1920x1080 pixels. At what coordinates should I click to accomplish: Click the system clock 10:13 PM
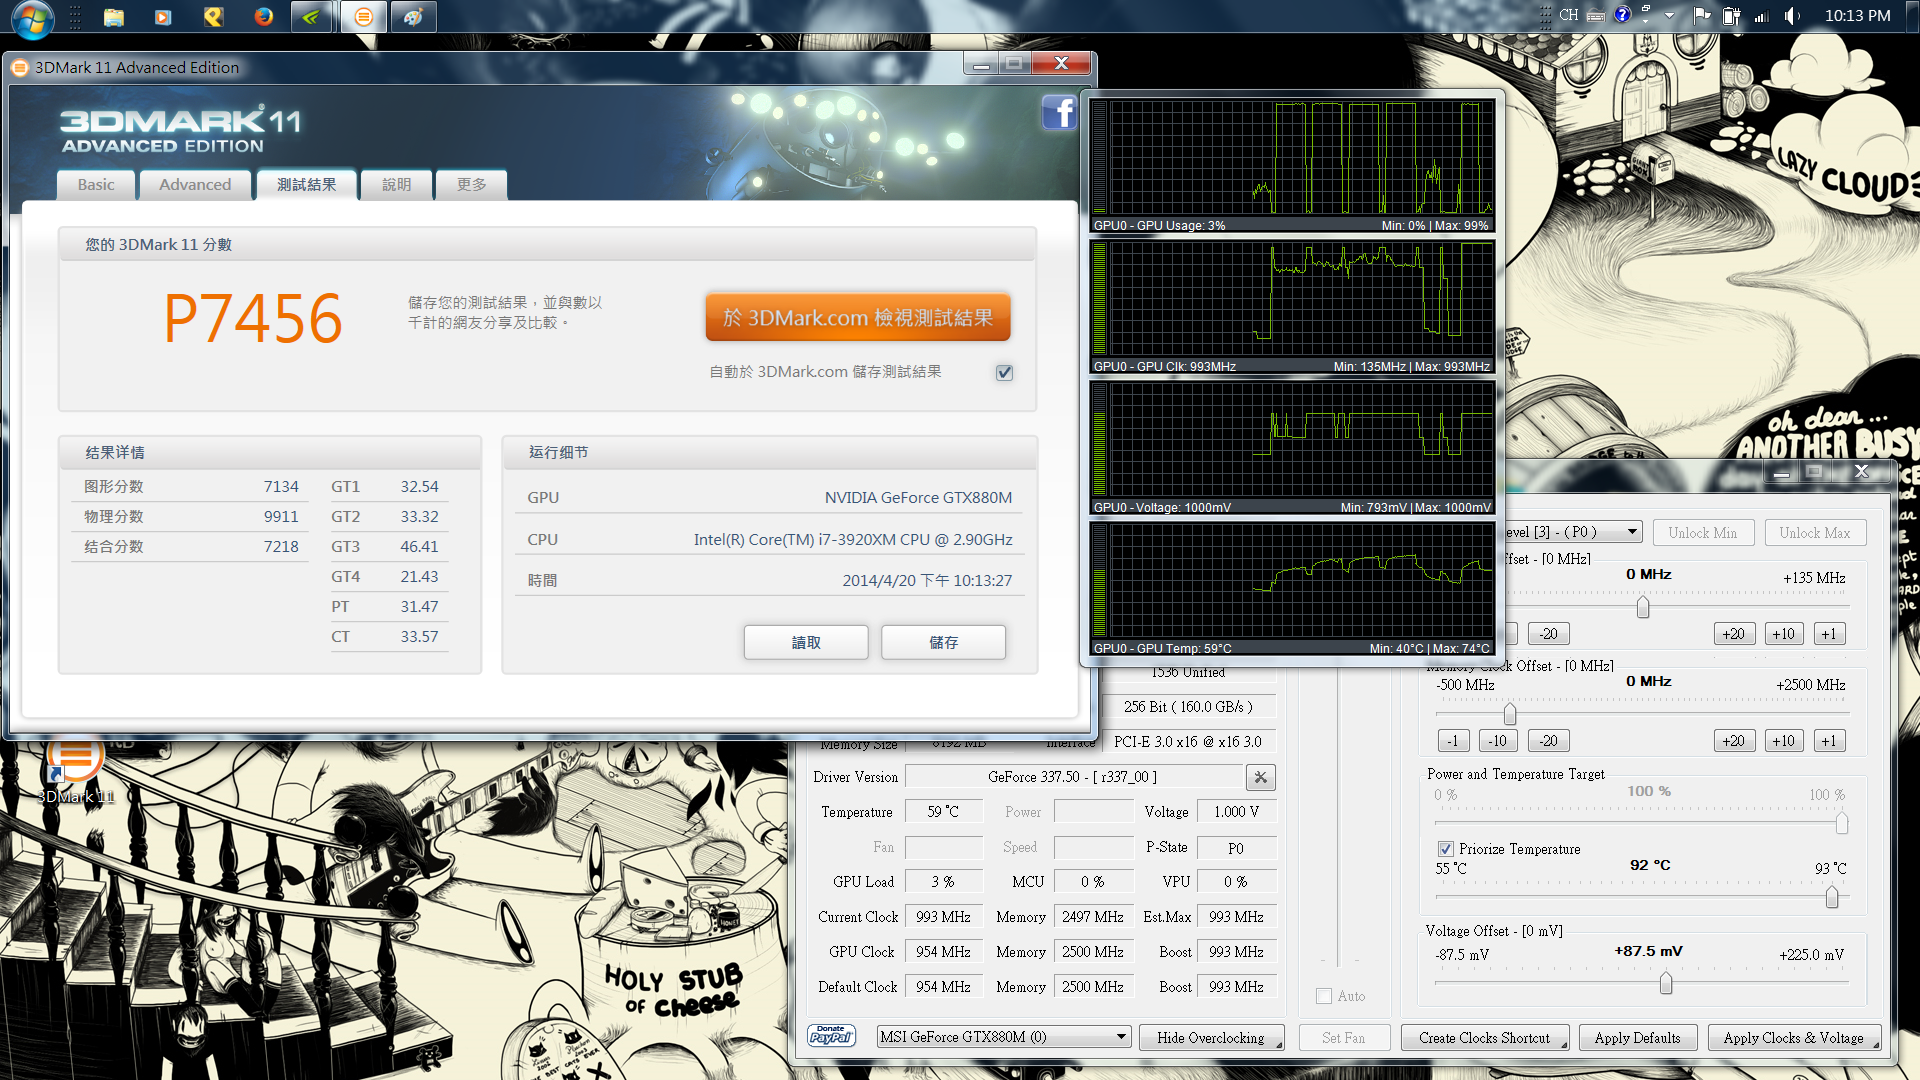point(1857,16)
